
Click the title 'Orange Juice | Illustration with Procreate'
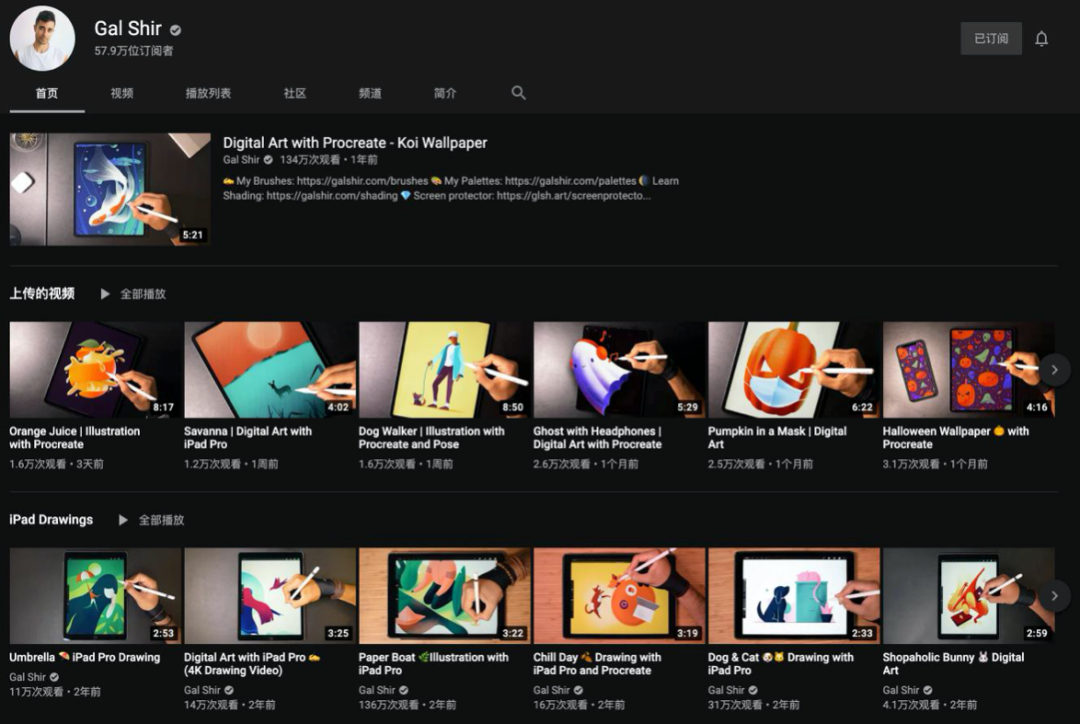pyautogui.click(x=74, y=437)
